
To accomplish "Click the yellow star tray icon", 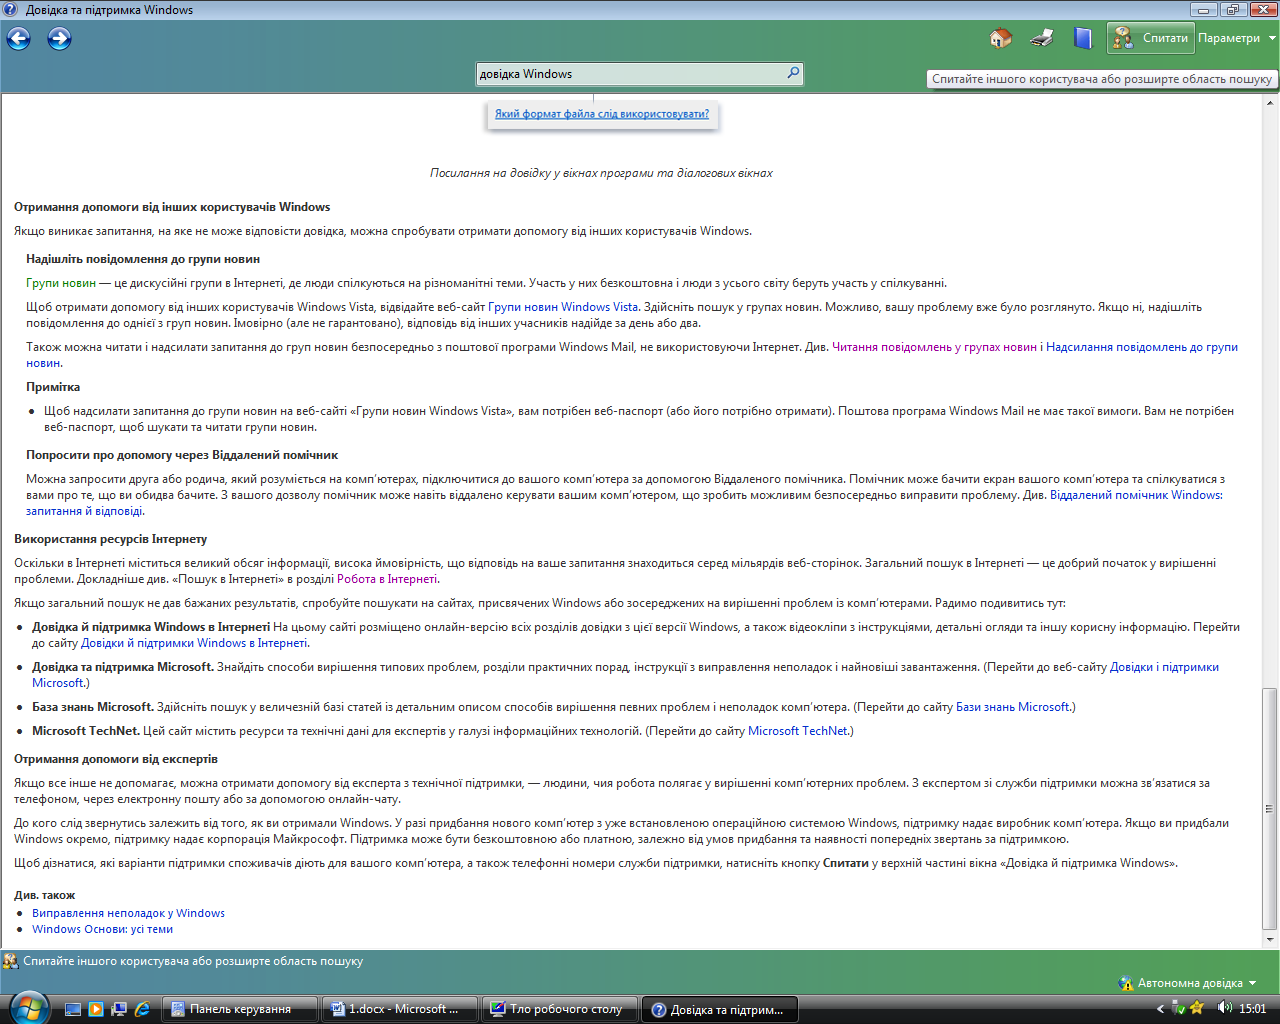I will [x=1197, y=1008].
